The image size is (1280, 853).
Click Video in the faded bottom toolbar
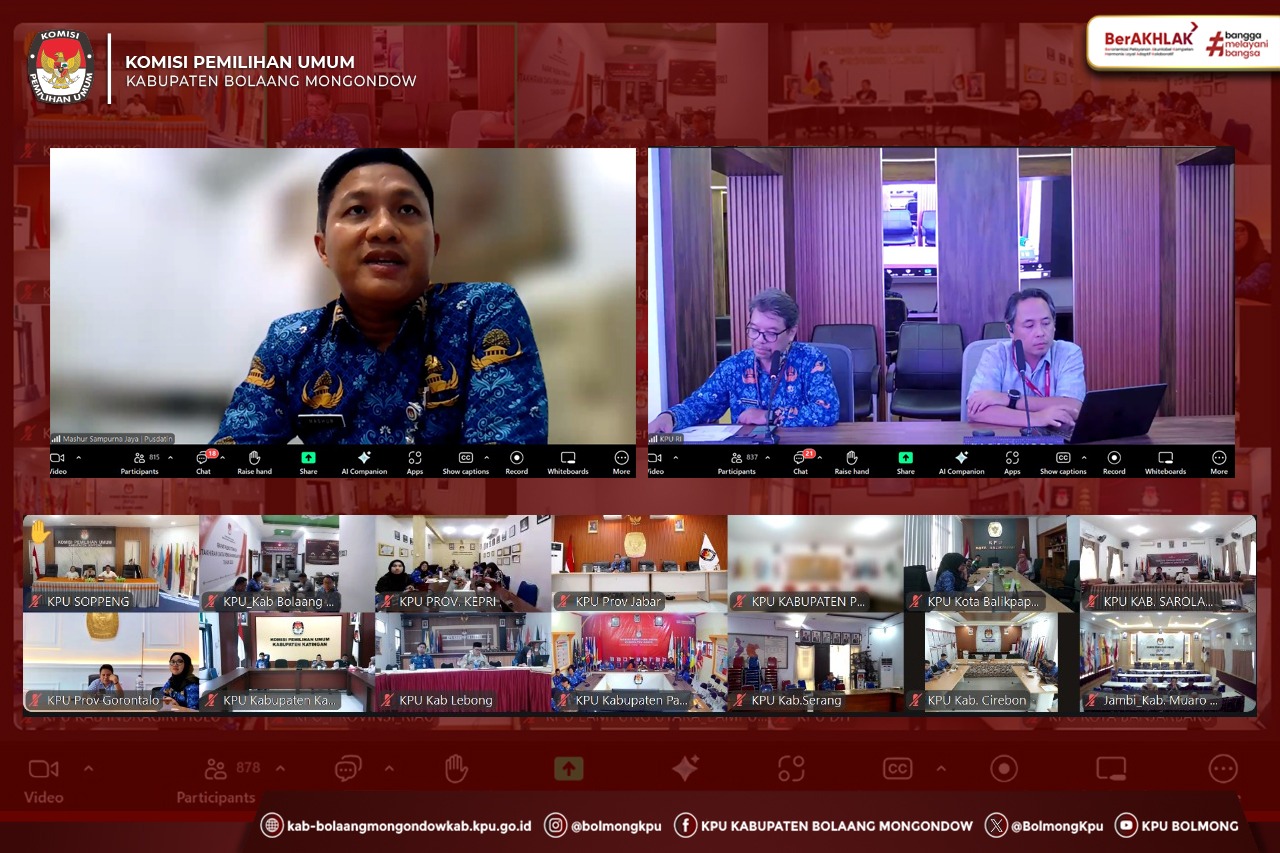coord(43,779)
